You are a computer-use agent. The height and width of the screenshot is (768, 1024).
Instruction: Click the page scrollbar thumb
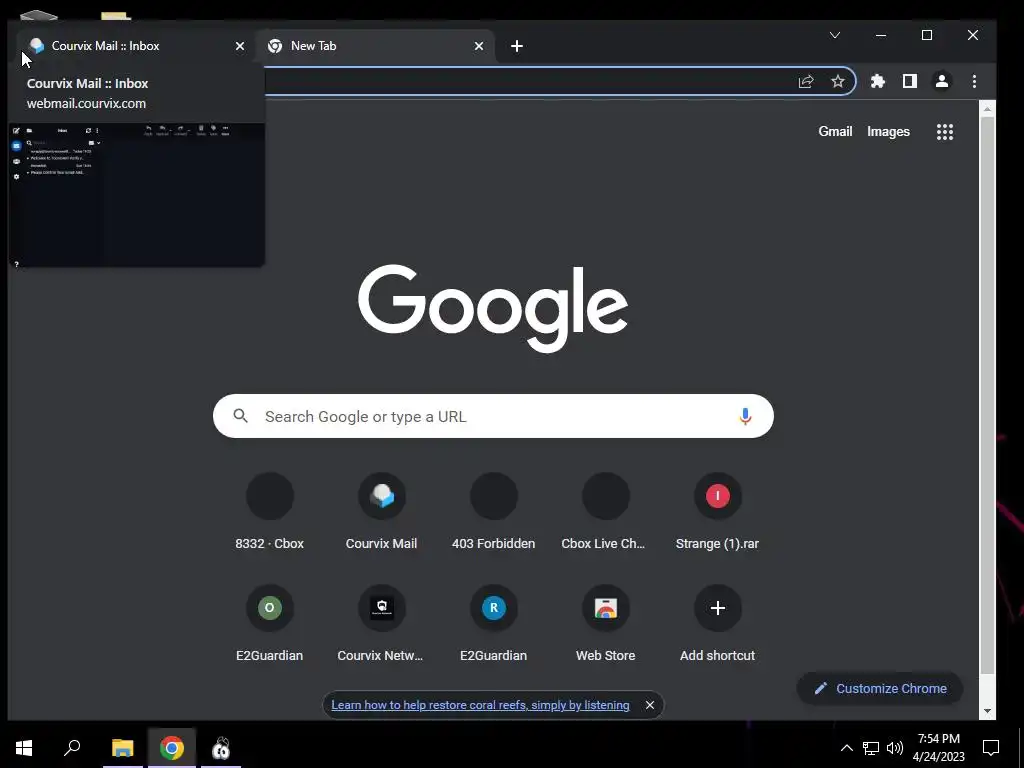pos(987,395)
